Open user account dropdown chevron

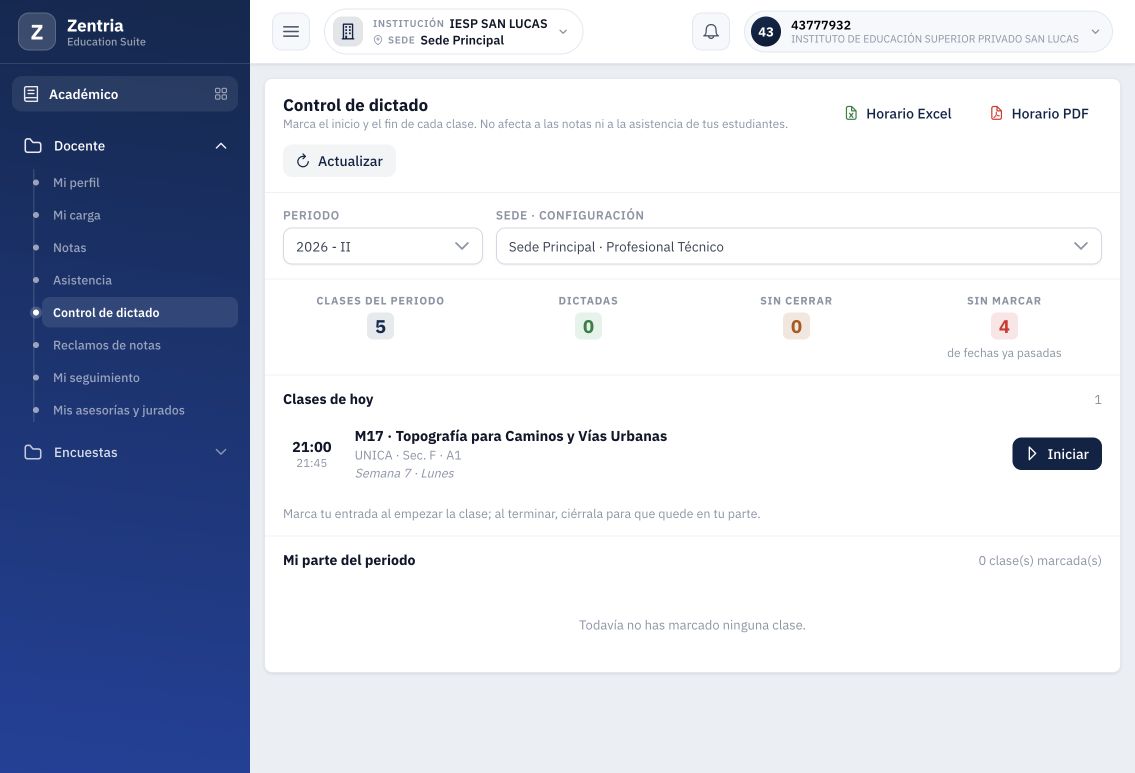click(x=1095, y=32)
